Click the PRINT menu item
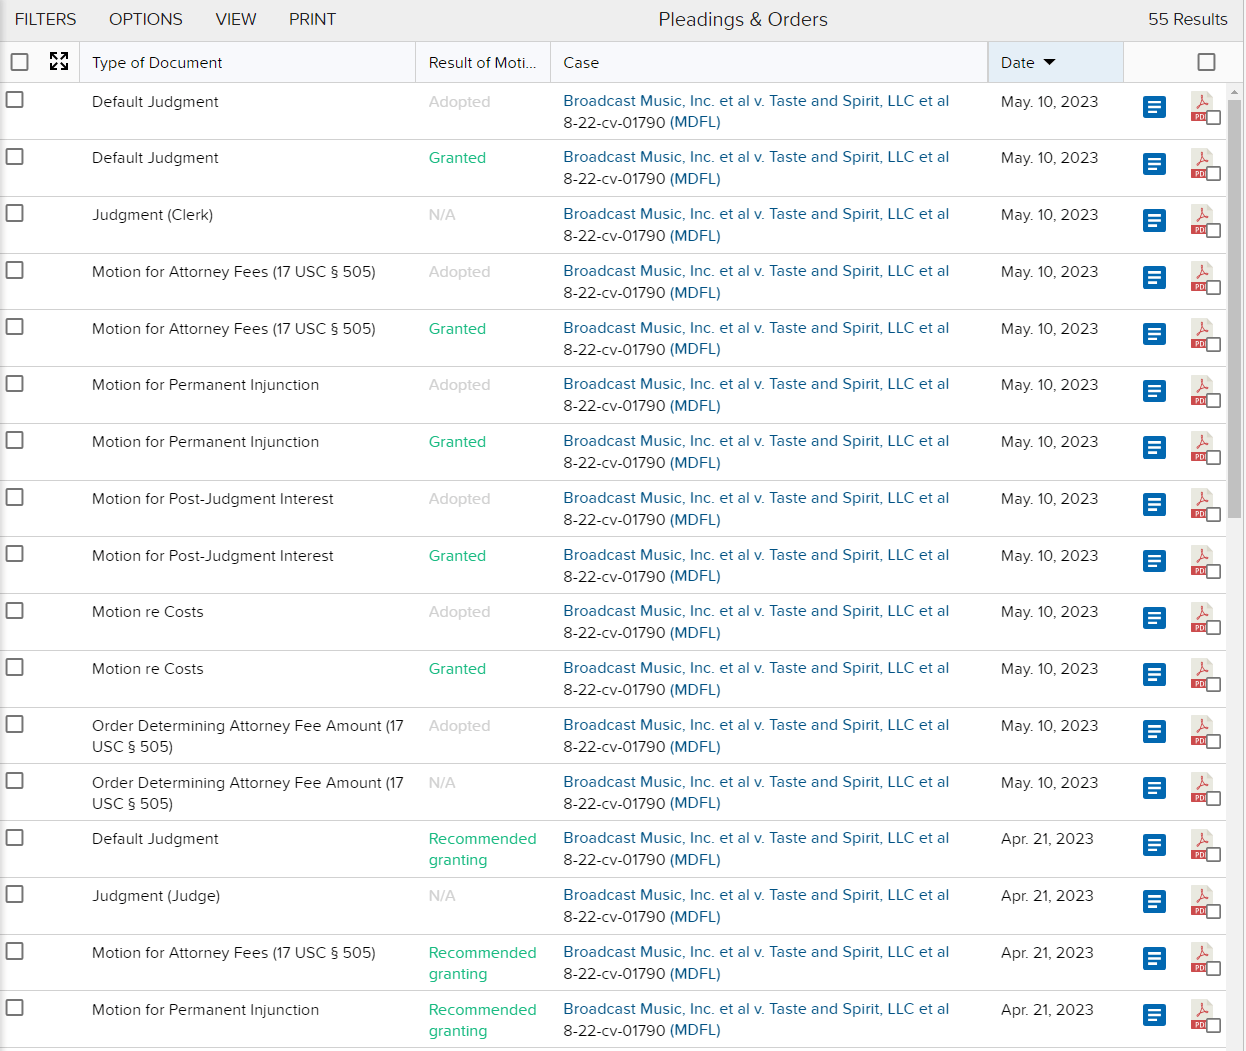Image resolution: width=1246 pixels, height=1051 pixels. tap(312, 19)
